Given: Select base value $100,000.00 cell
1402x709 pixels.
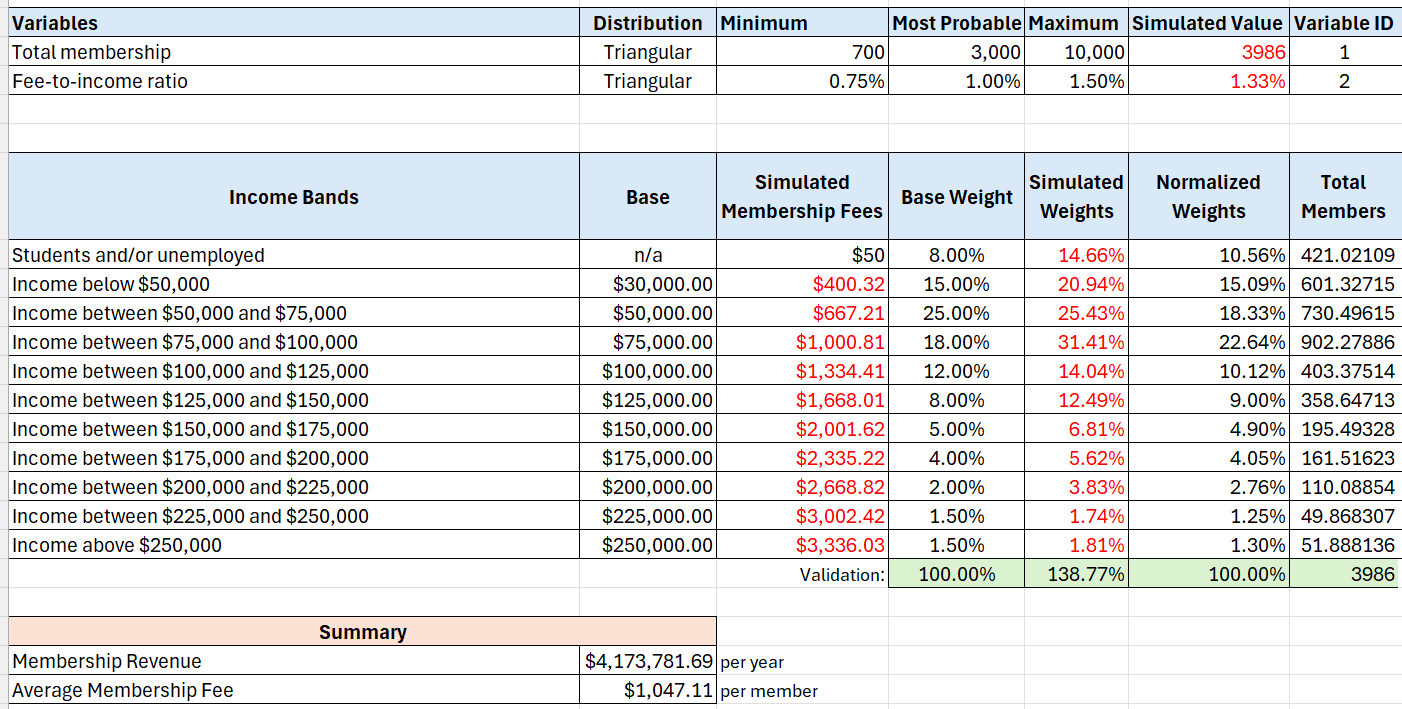Looking at the screenshot, I should (648, 371).
